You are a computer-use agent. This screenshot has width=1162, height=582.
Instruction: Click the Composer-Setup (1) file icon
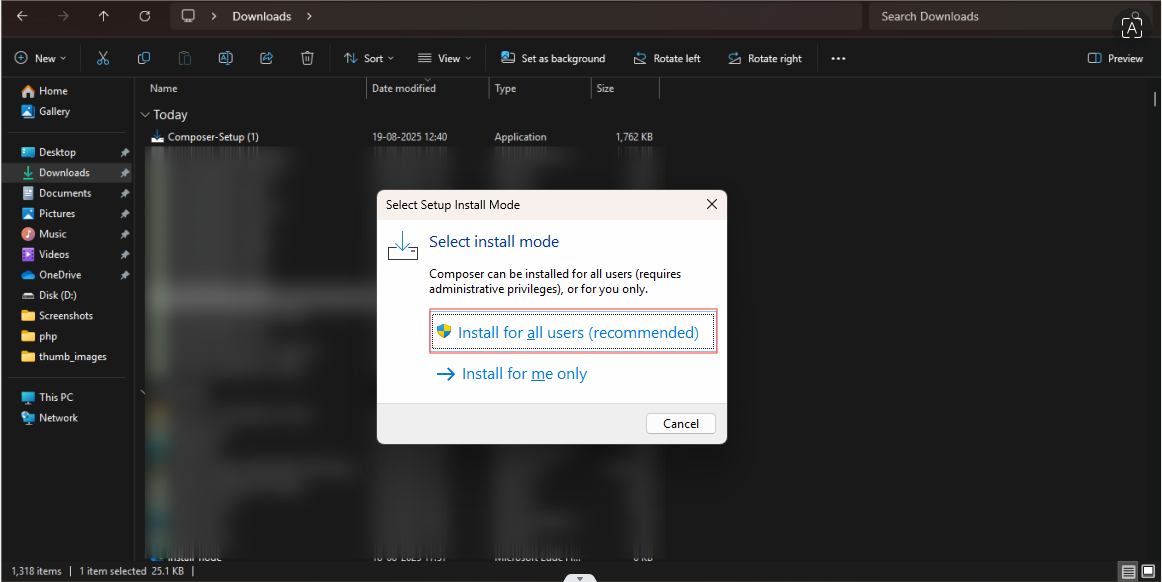[157, 136]
